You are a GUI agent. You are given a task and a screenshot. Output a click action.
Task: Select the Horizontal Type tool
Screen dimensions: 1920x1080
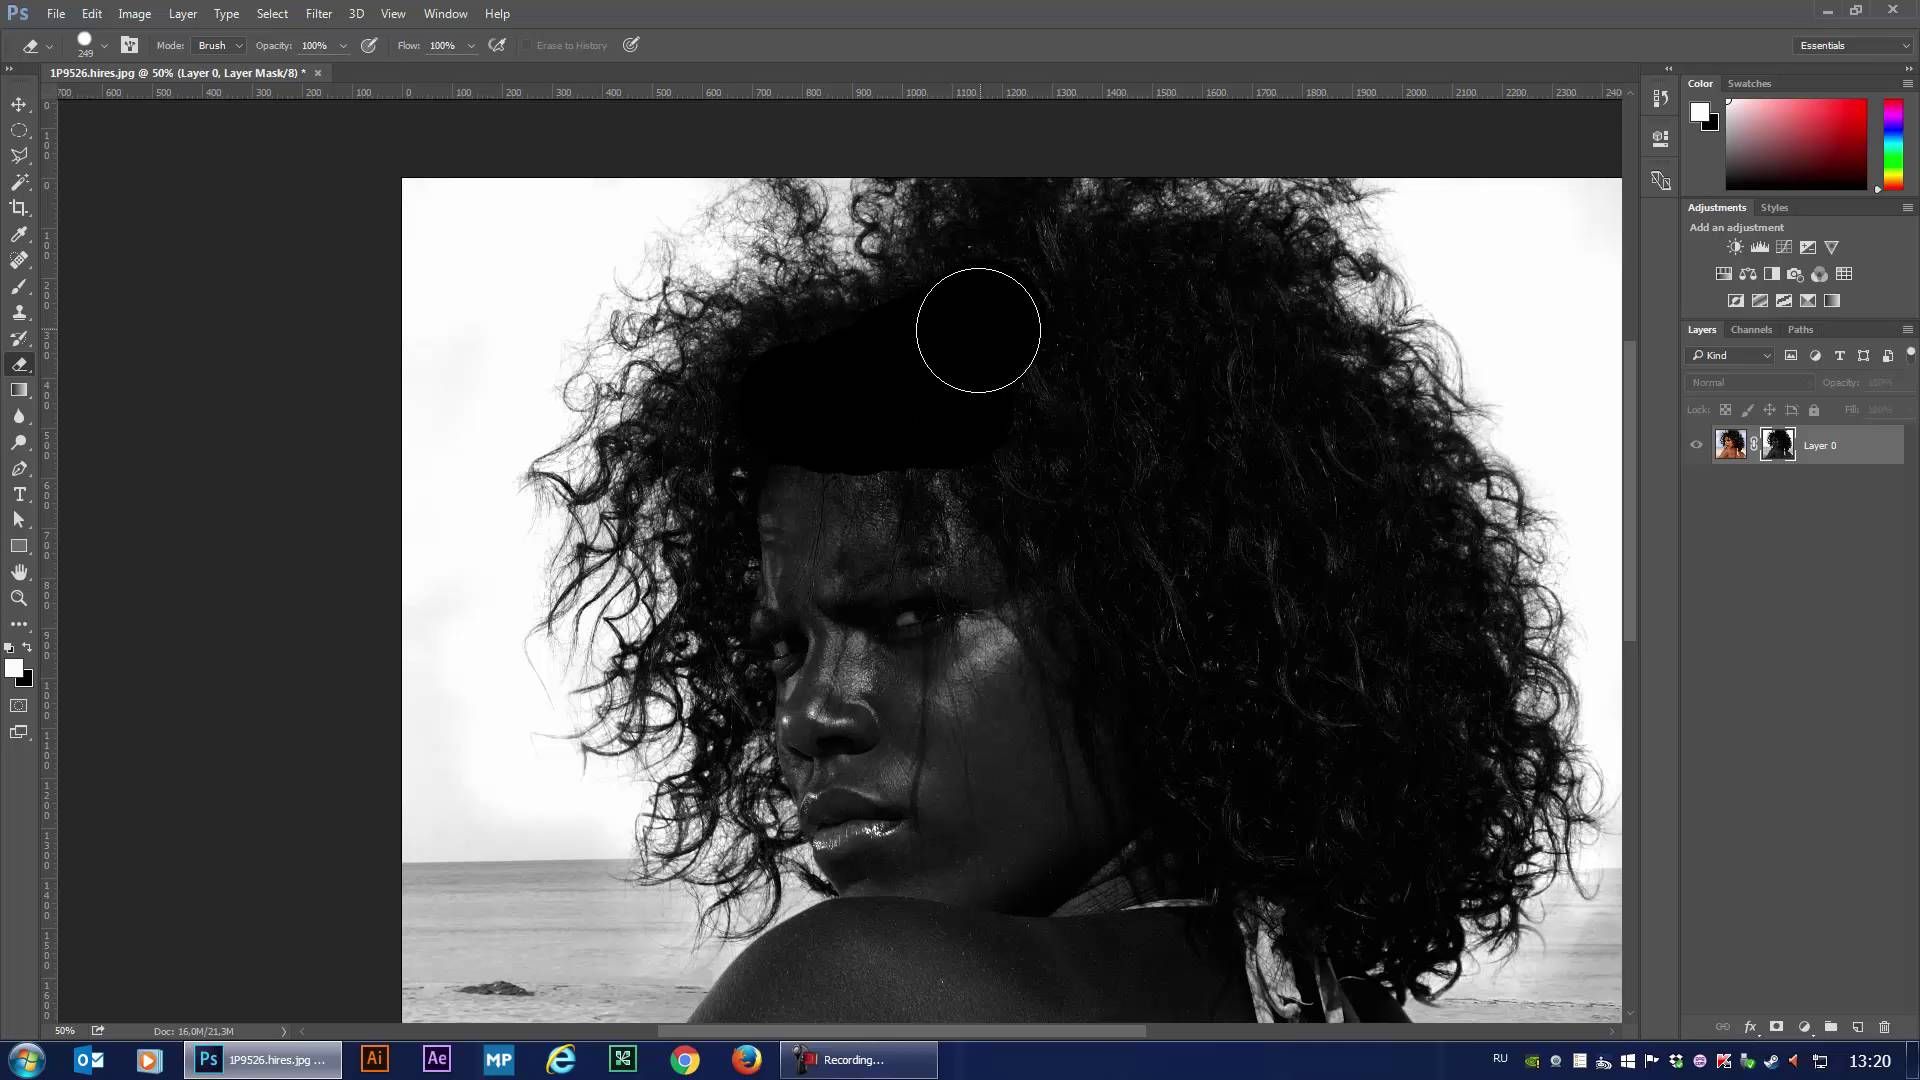[x=19, y=494]
